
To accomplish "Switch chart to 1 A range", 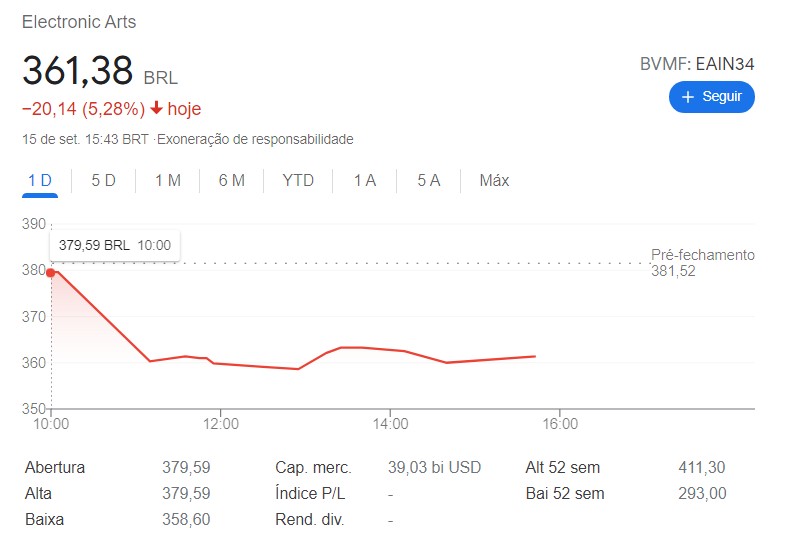I will (x=365, y=181).
